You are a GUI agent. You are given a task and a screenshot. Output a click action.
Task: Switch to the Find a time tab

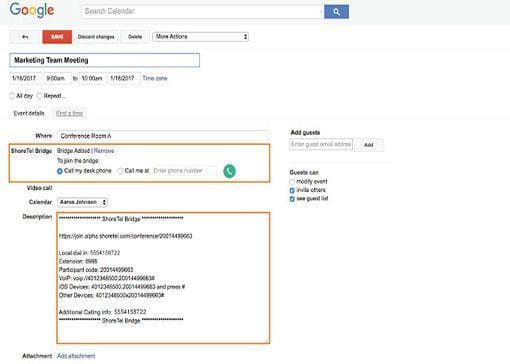coord(69,113)
